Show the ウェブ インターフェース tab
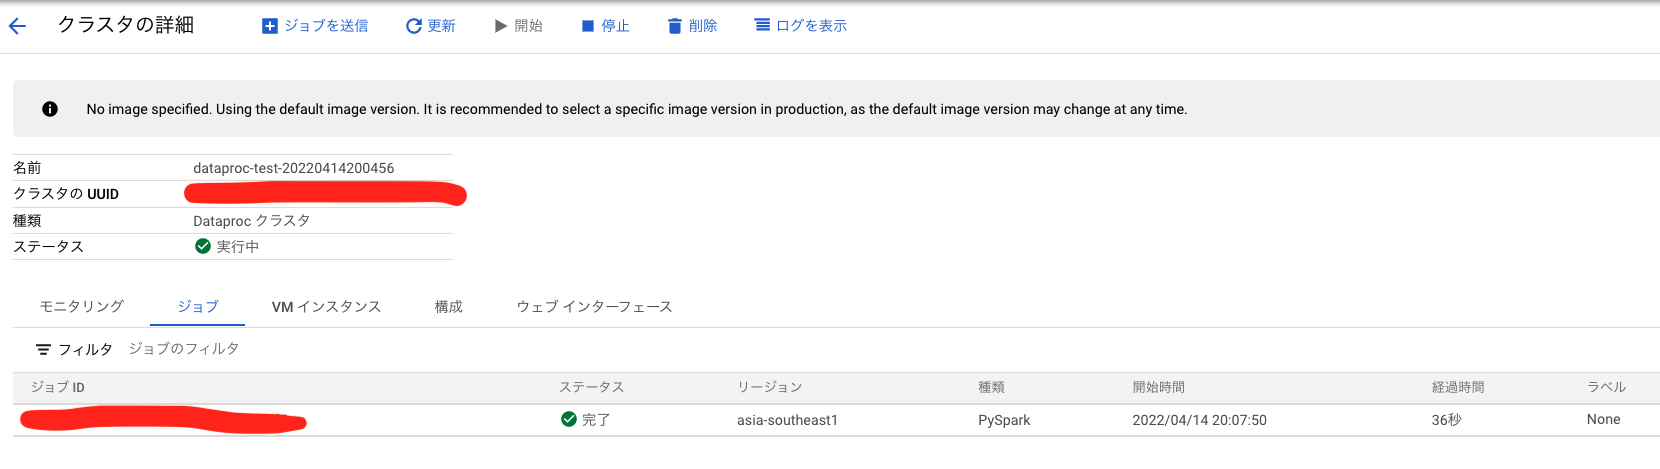 coord(594,307)
